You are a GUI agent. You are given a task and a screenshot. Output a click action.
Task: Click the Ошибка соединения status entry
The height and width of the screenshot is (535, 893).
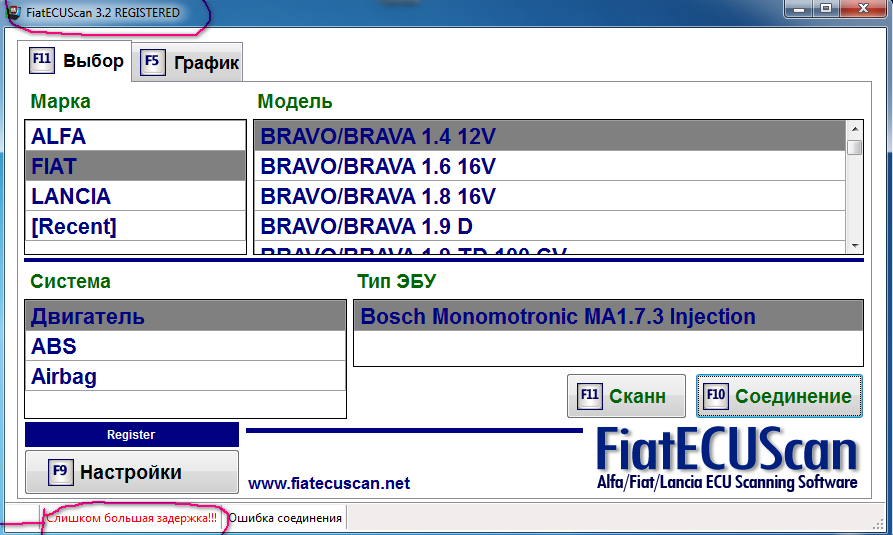tap(285, 518)
